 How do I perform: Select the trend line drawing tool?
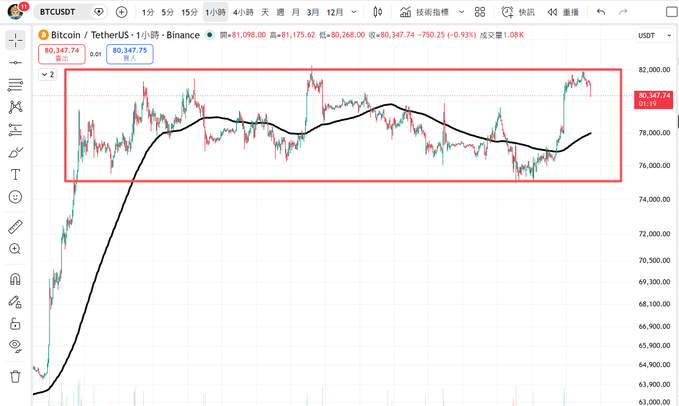[x=16, y=63]
